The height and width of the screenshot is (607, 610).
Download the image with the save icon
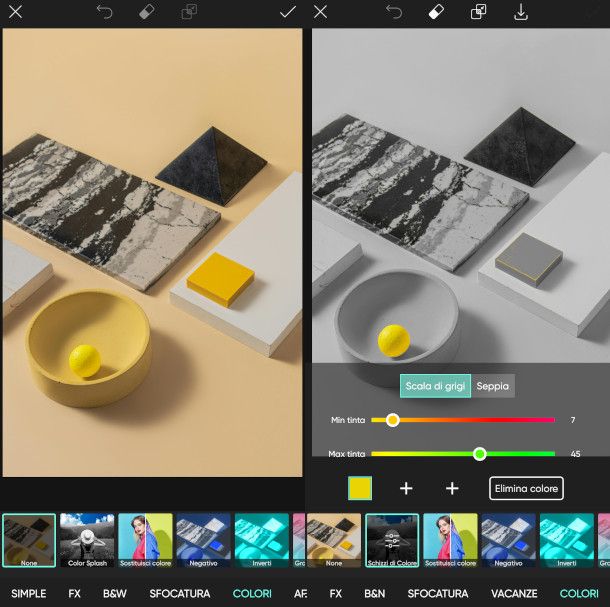coord(521,12)
